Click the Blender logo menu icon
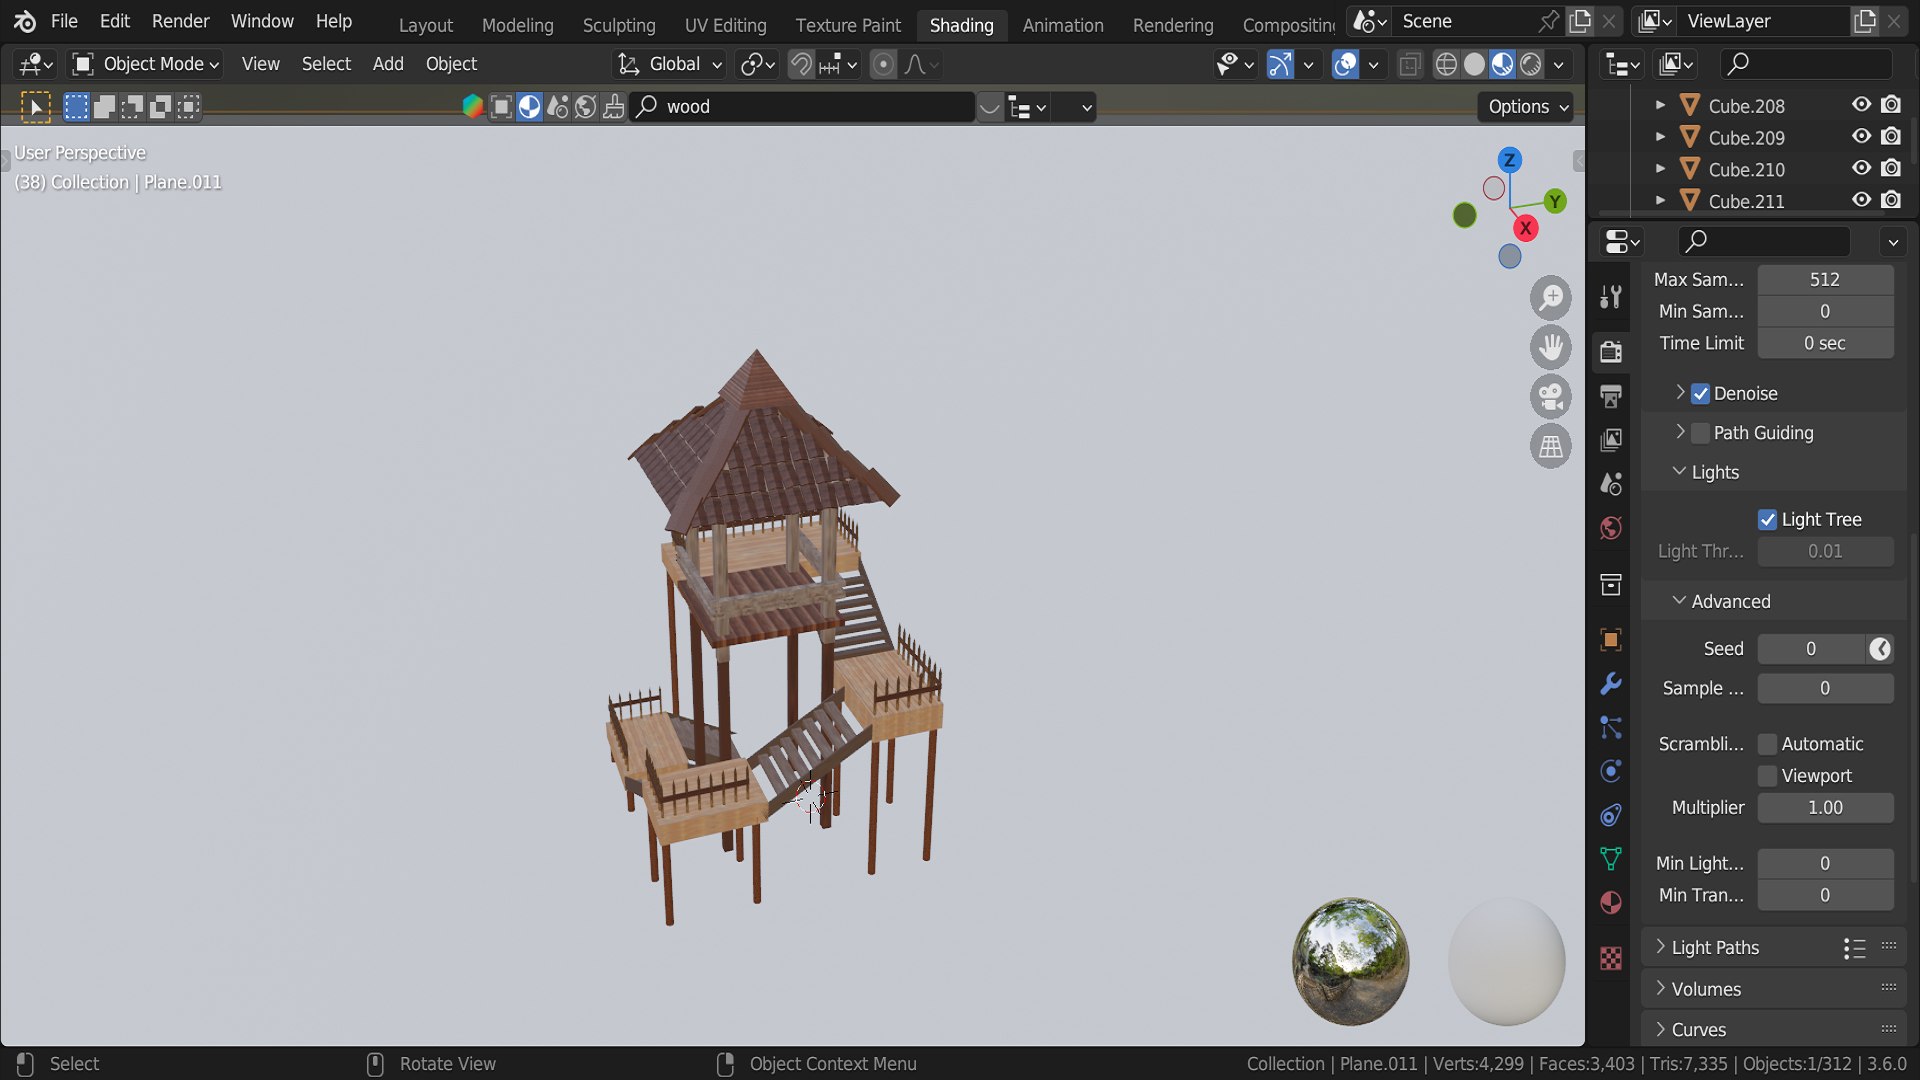1920x1080 pixels. pos(24,21)
